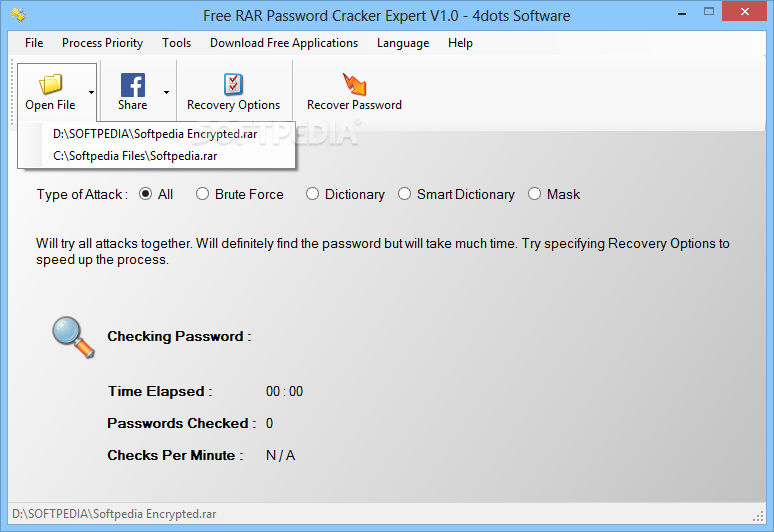Image resolution: width=774 pixels, height=532 pixels.
Task: Minimize the application window
Action: click(x=682, y=13)
